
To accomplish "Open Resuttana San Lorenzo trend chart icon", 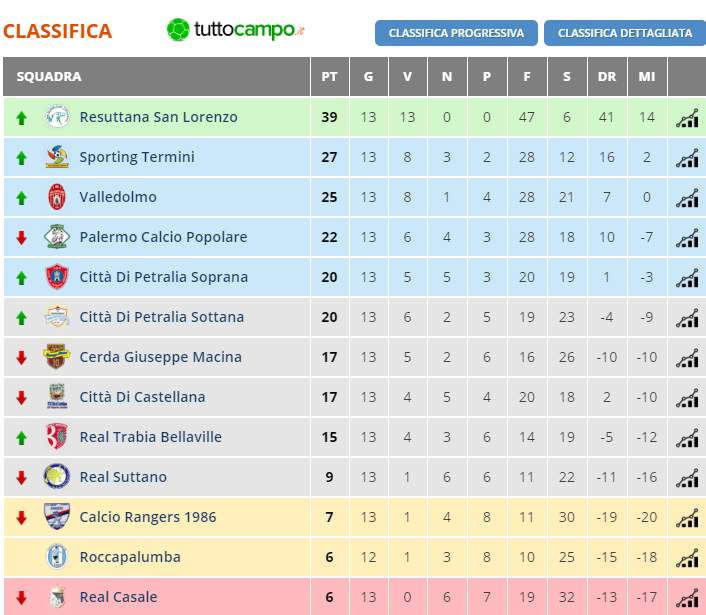I will (x=687, y=118).
